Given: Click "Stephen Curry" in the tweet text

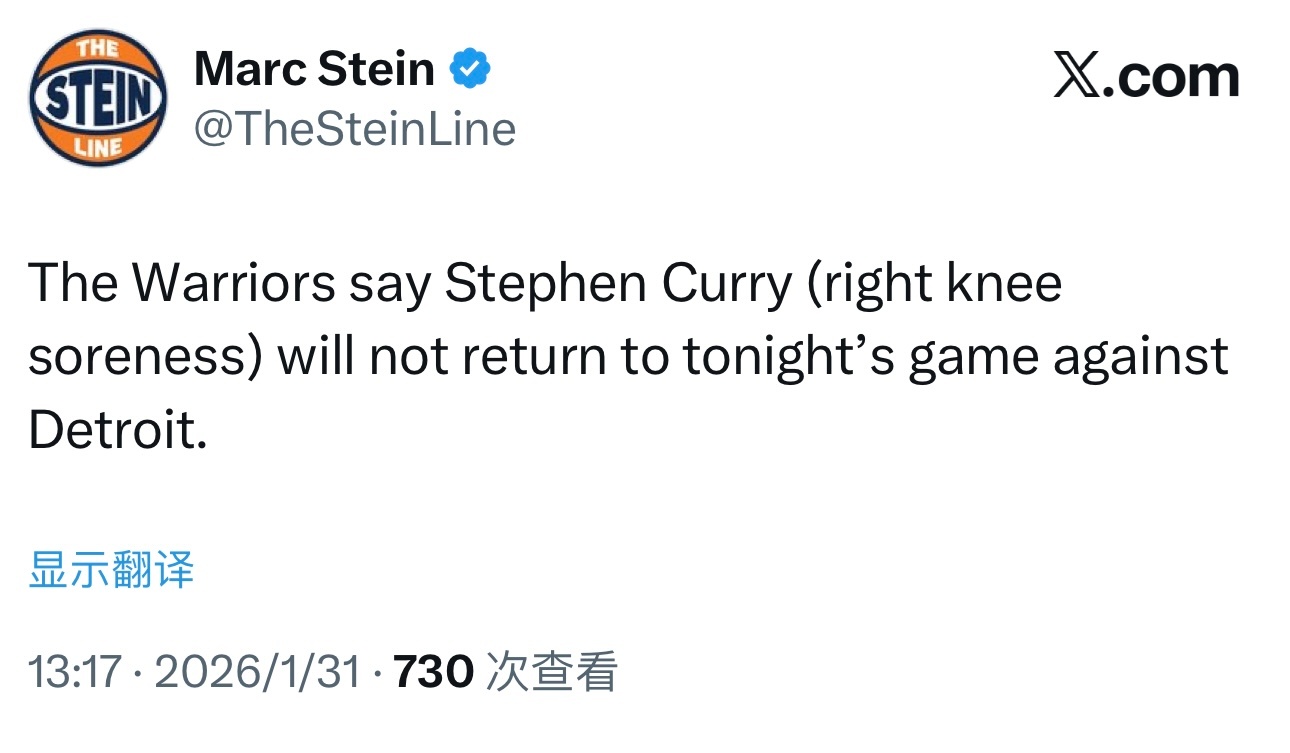Looking at the screenshot, I should coord(617,284).
